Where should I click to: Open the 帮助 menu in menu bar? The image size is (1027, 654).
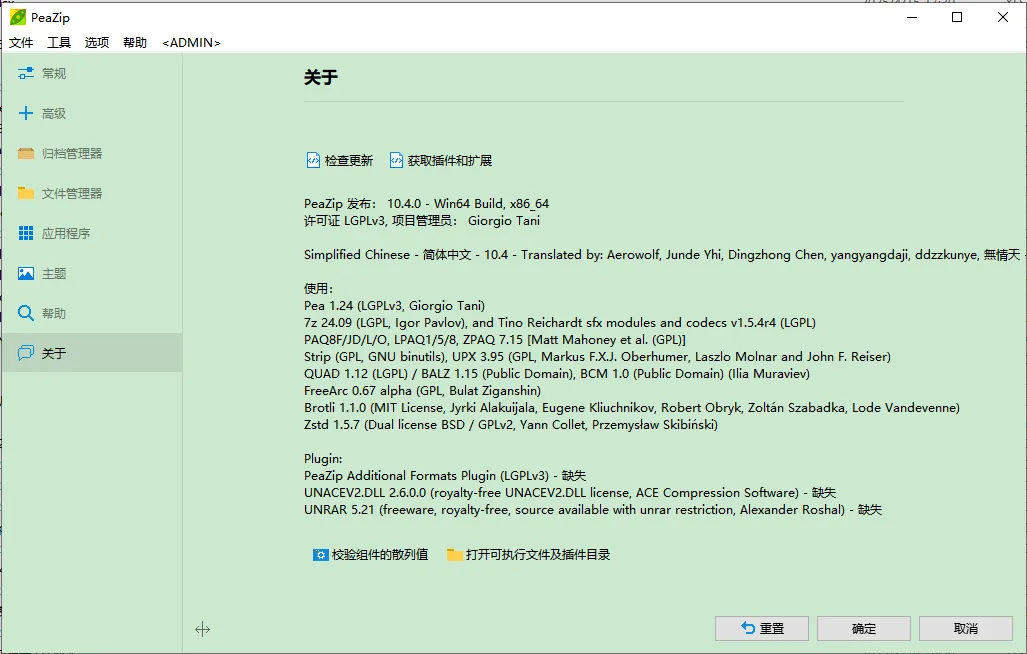coord(135,43)
